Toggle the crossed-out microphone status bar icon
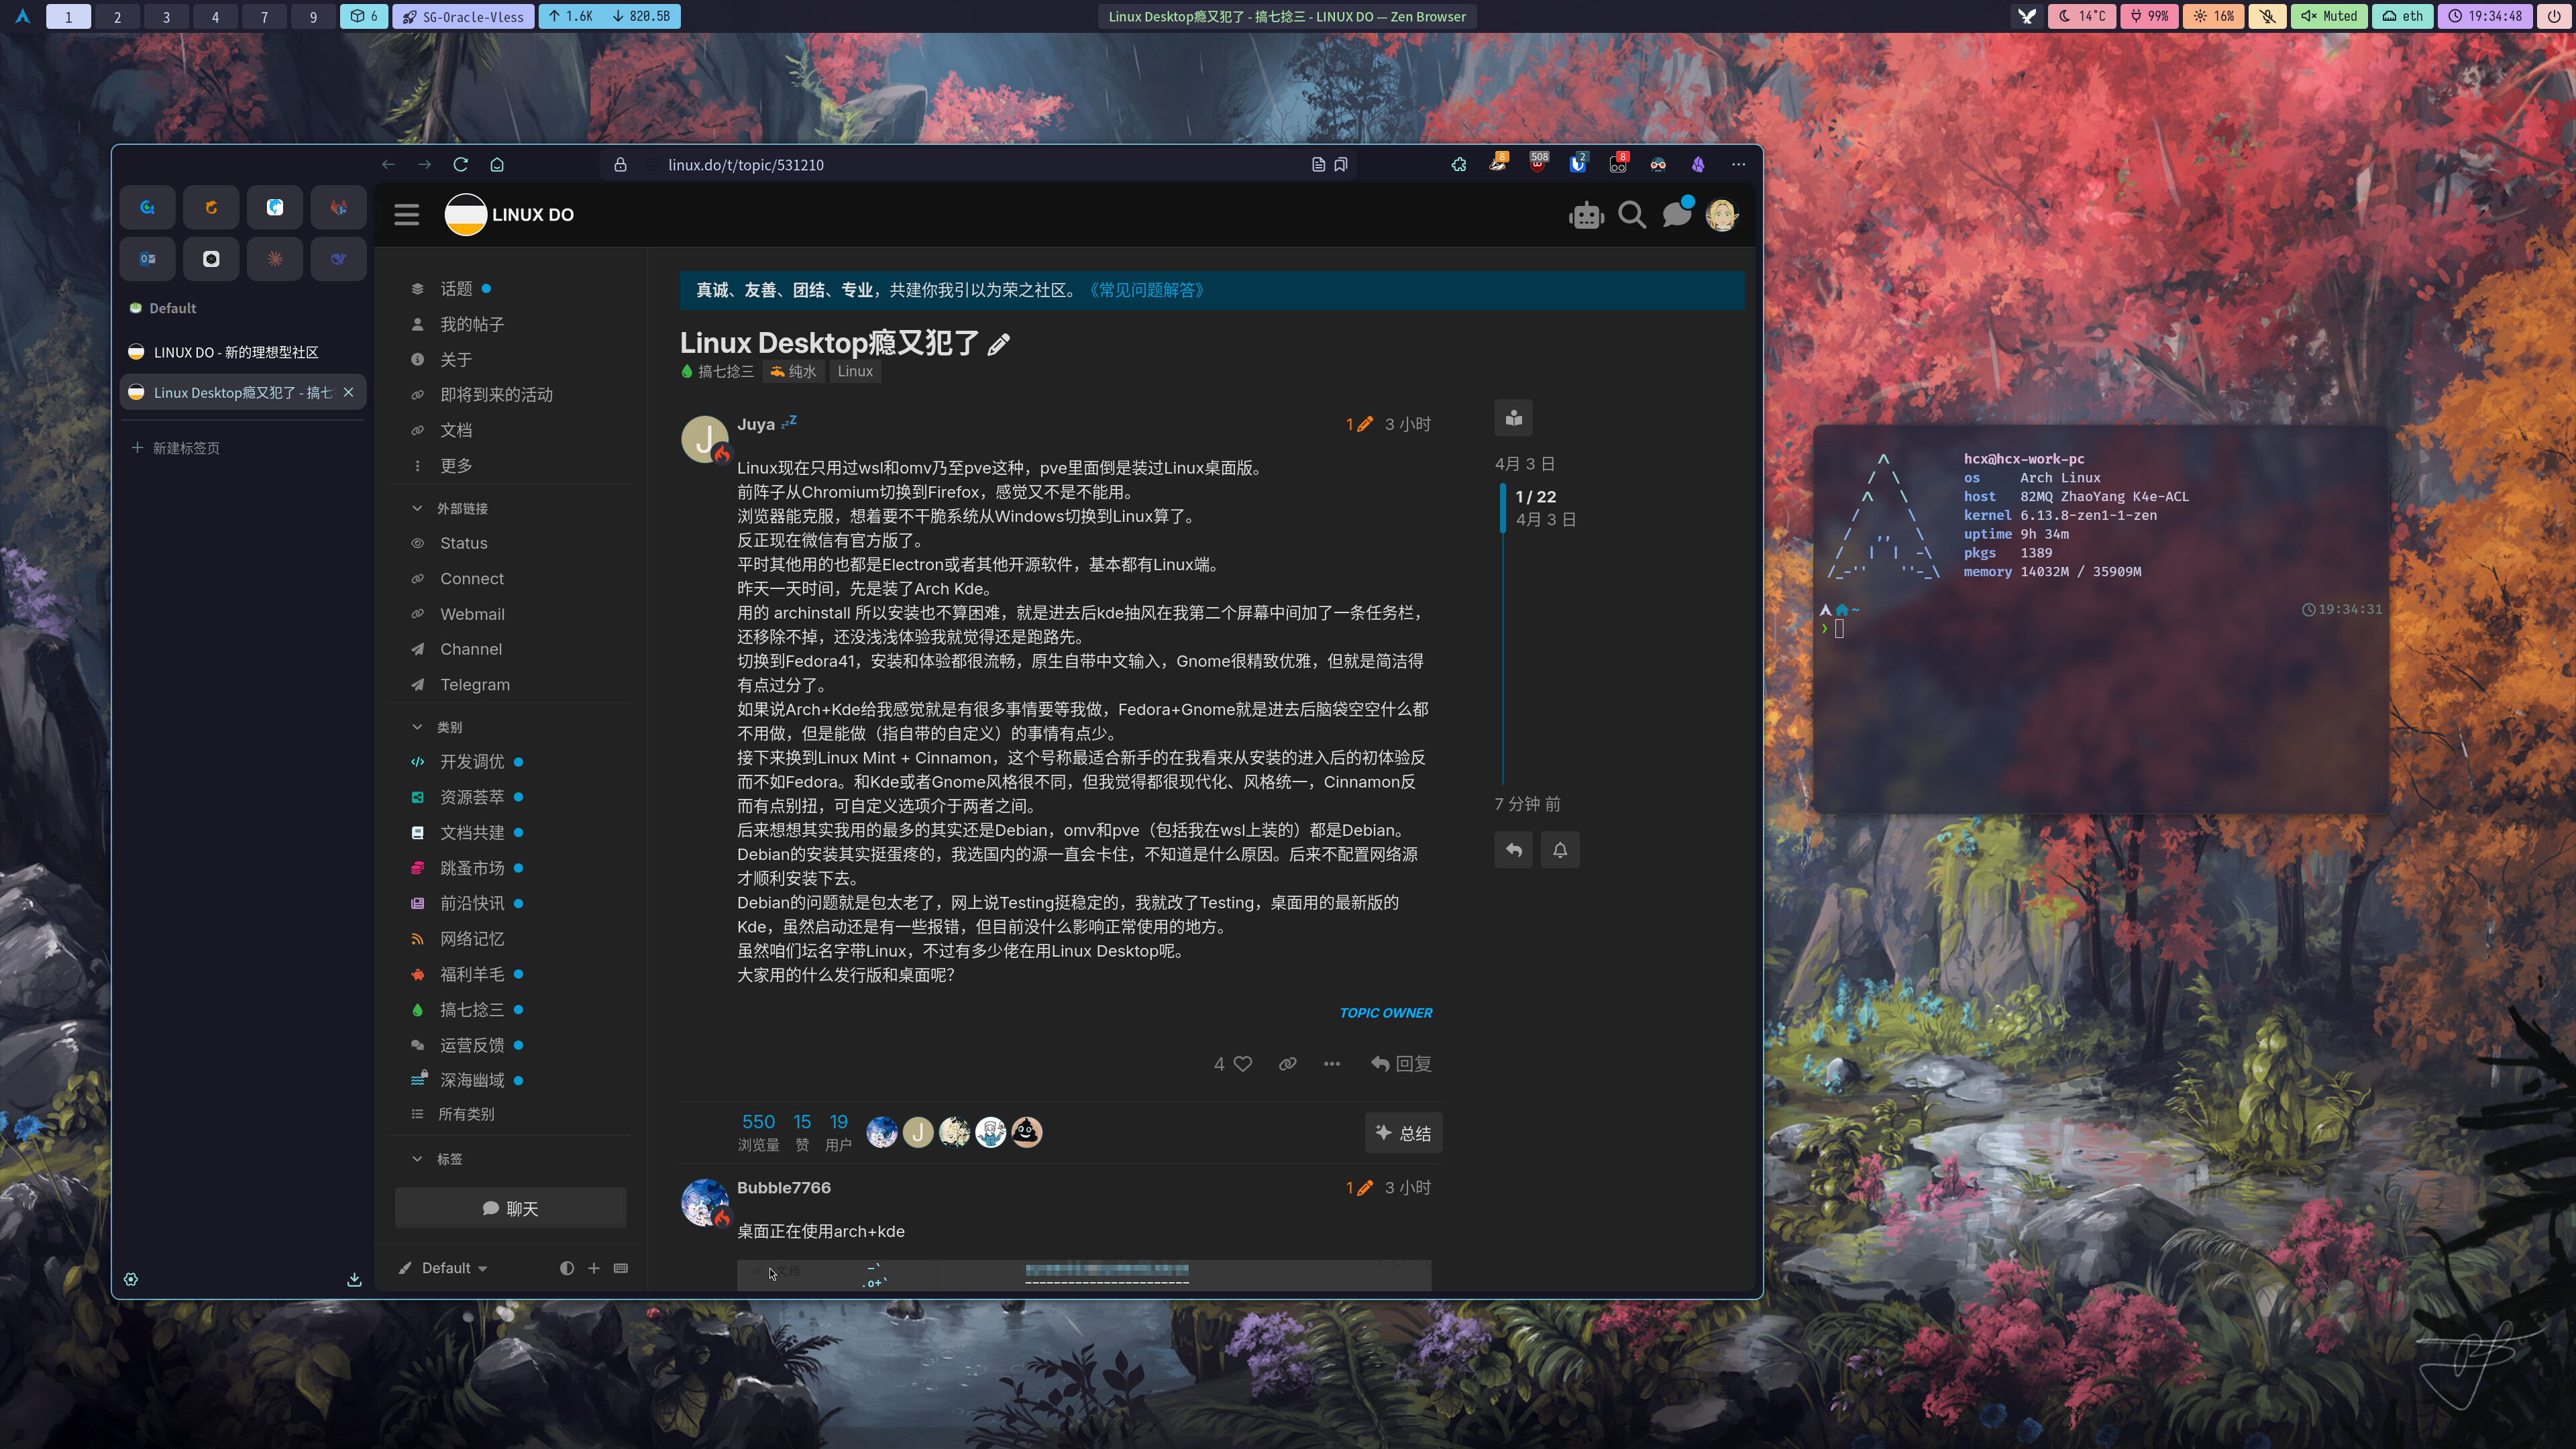The image size is (2576, 1449). (x=2268, y=16)
